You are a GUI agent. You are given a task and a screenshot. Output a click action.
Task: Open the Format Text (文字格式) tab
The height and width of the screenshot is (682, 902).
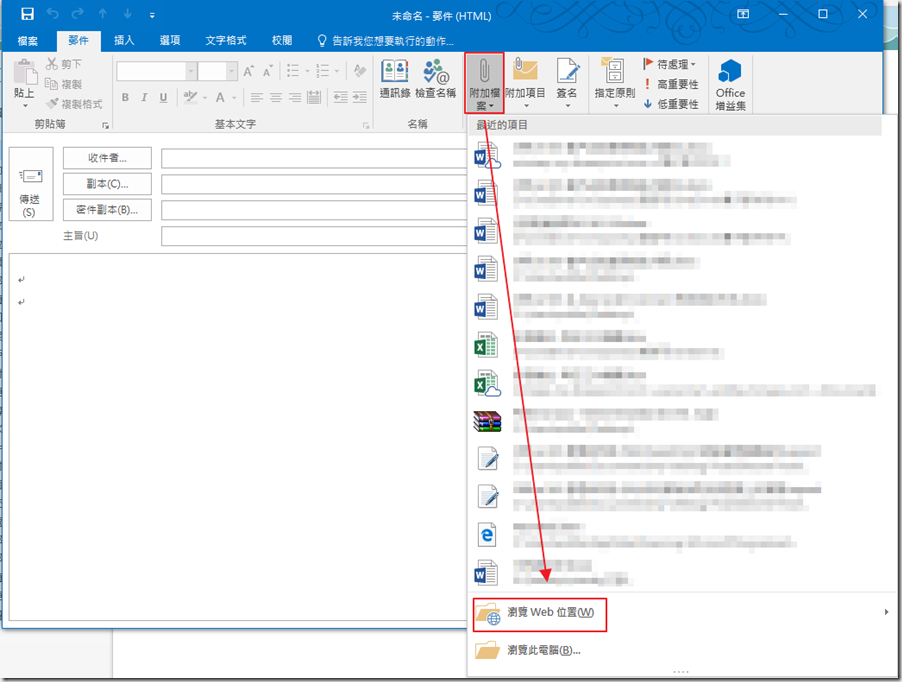click(226, 41)
